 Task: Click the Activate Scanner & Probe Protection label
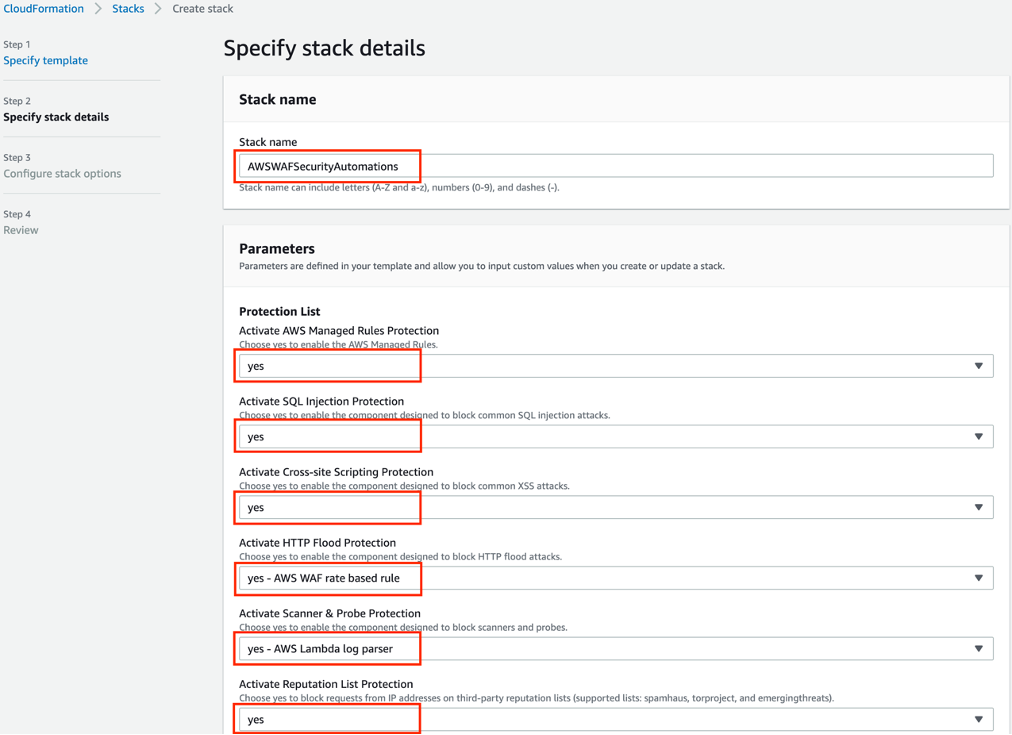330,614
